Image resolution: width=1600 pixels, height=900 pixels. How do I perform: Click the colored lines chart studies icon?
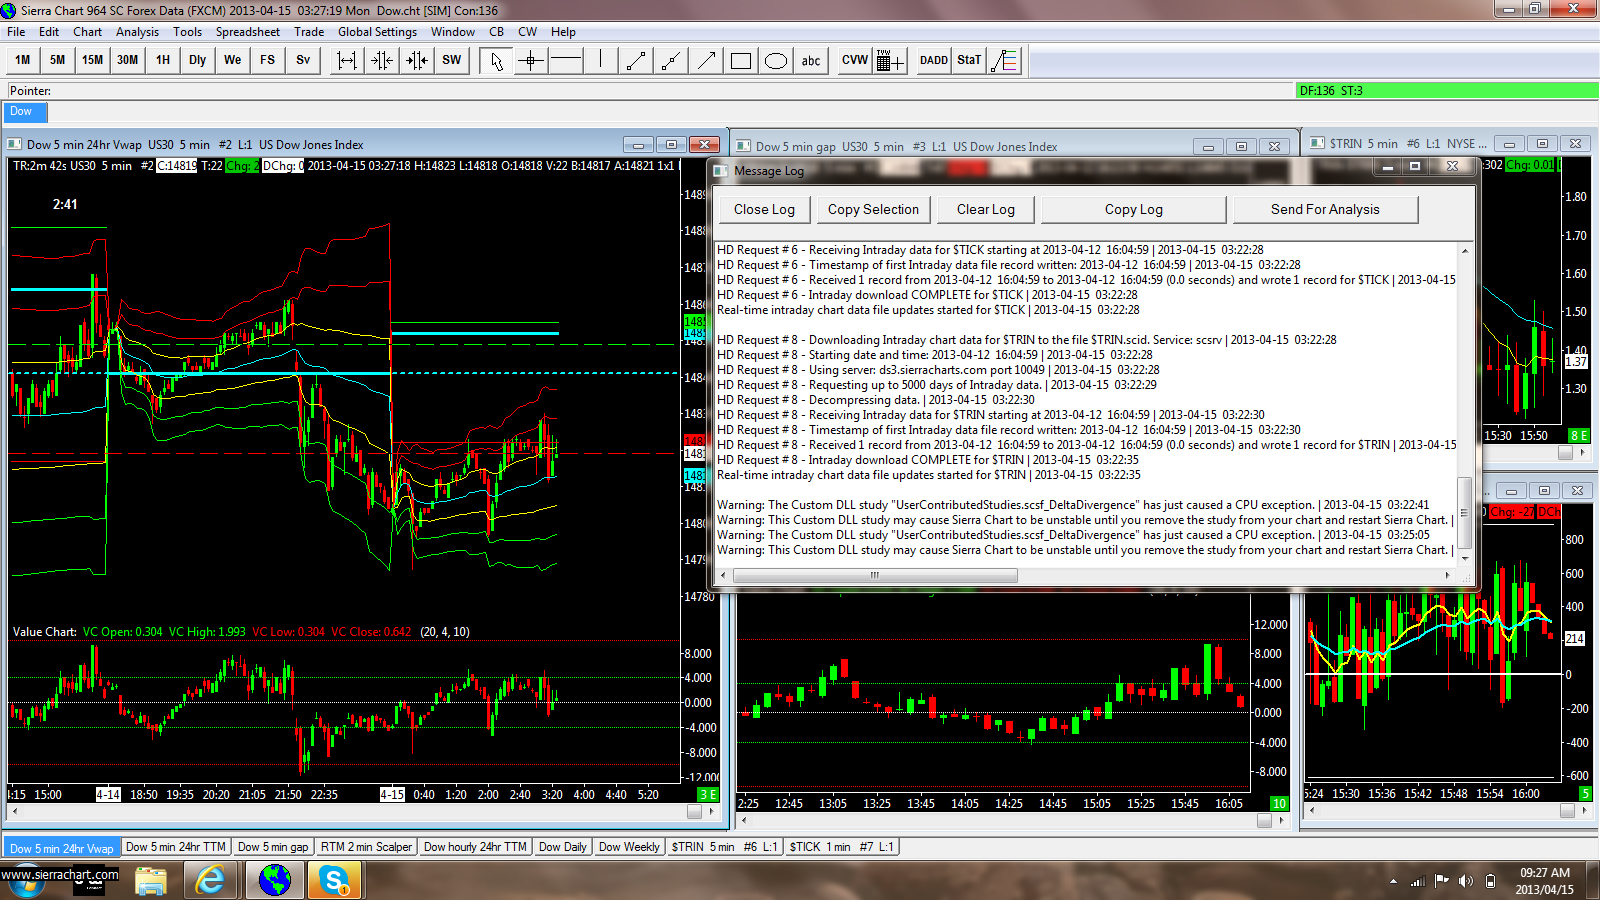1004,61
